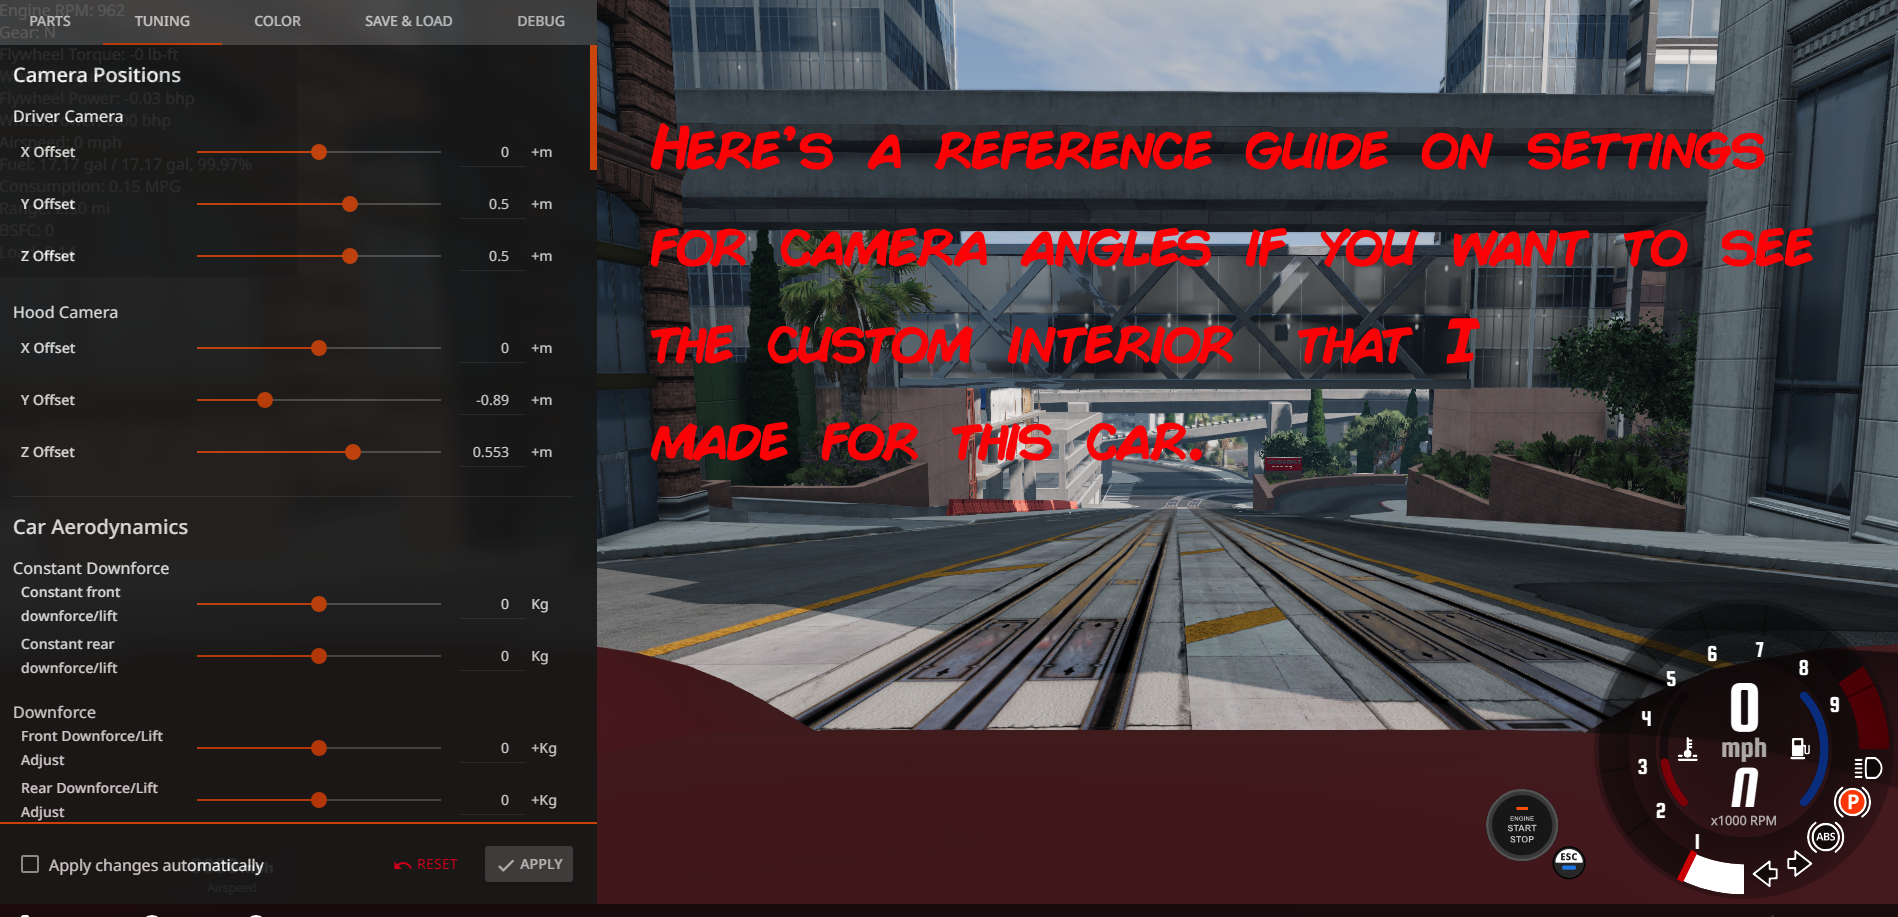1898x917 pixels.
Task: Click Front Downforce/Lift Adjust slider handle
Action: [x=319, y=748]
